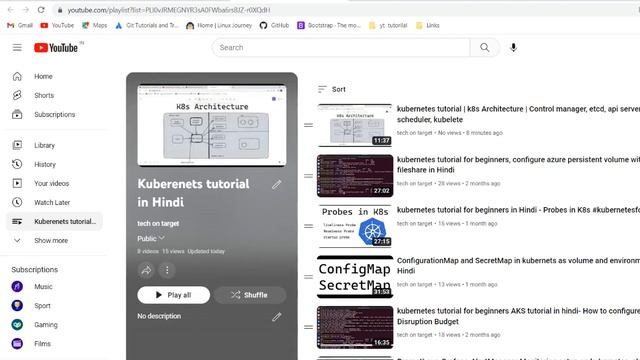Image resolution: width=640 pixels, height=360 pixels.
Task: Click in the YouTube search field
Action: point(341,48)
